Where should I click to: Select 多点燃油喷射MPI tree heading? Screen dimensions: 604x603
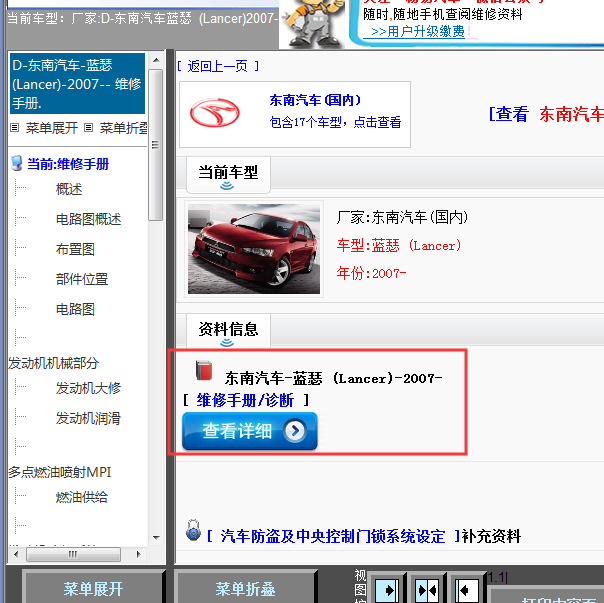(x=60, y=472)
